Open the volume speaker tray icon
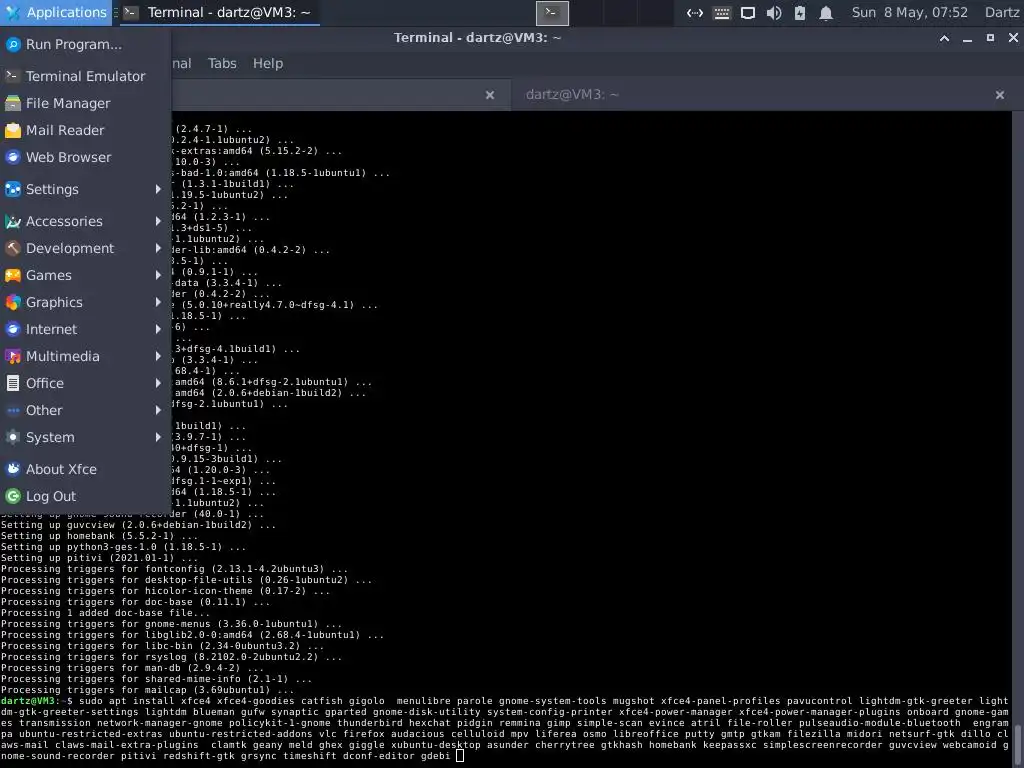Screen dimensions: 1024x768 click(774, 13)
